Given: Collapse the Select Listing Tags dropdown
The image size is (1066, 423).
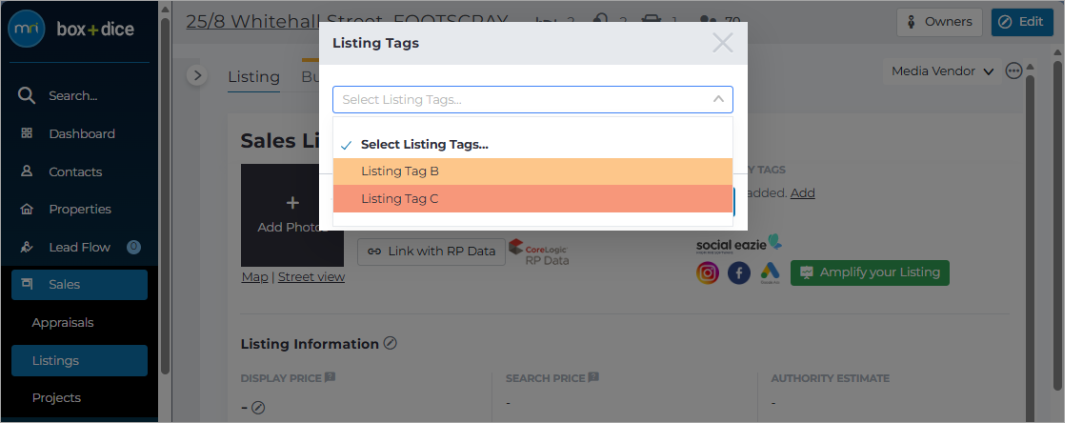Looking at the screenshot, I should pos(718,99).
